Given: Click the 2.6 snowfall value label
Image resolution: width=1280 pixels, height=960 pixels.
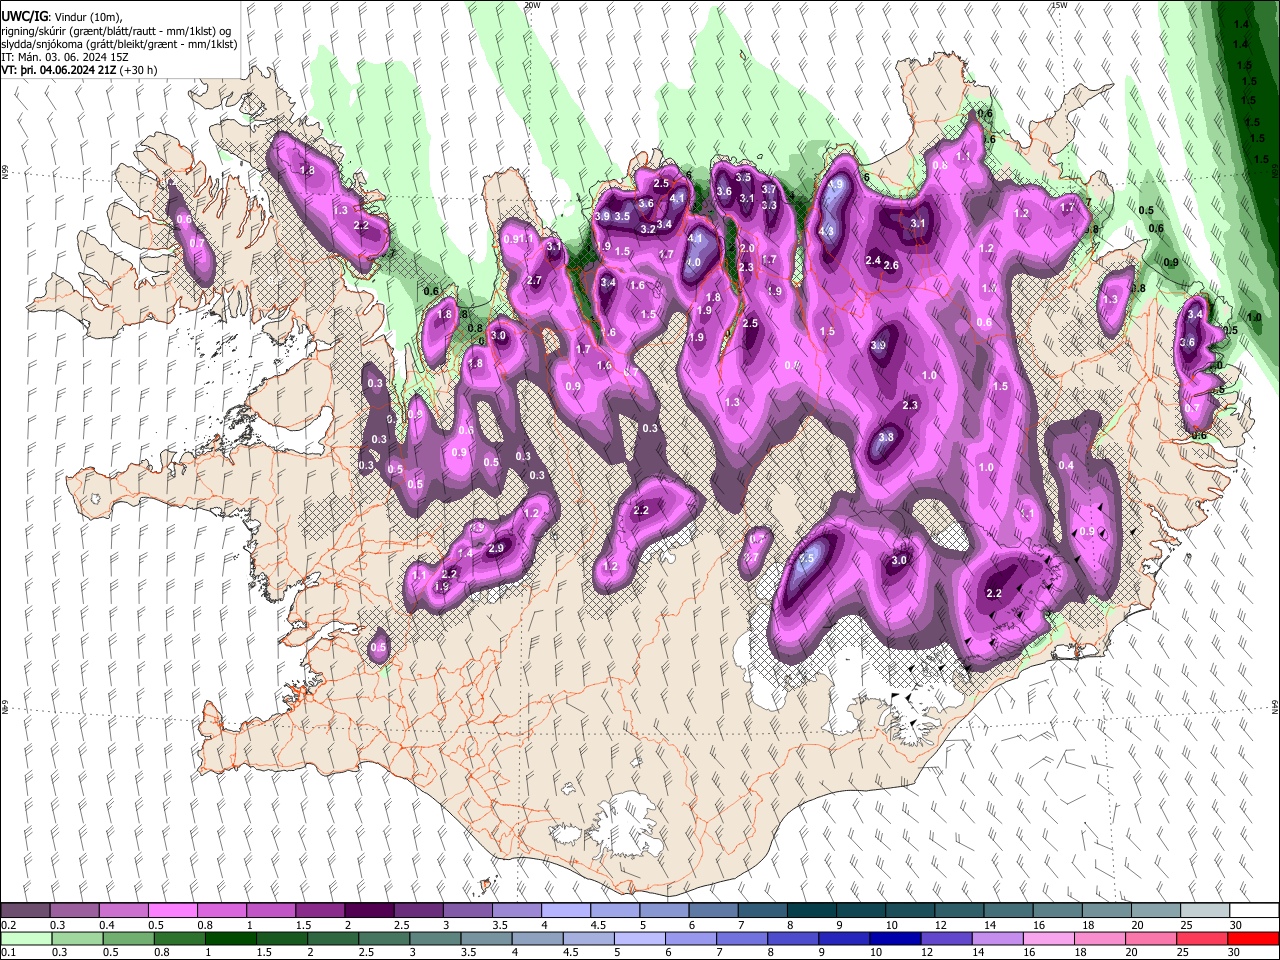Looking at the screenshot, I should pos(892,265).
